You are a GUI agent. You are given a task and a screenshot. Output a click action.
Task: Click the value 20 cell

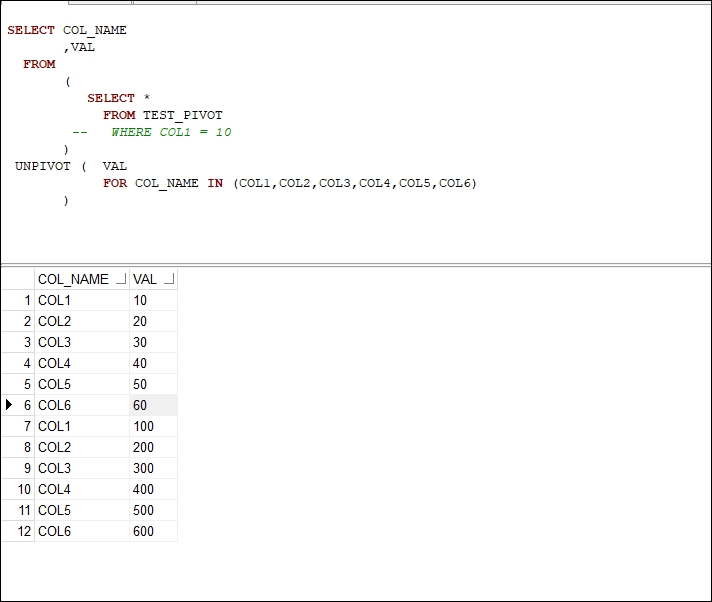[x=153, y=321]
